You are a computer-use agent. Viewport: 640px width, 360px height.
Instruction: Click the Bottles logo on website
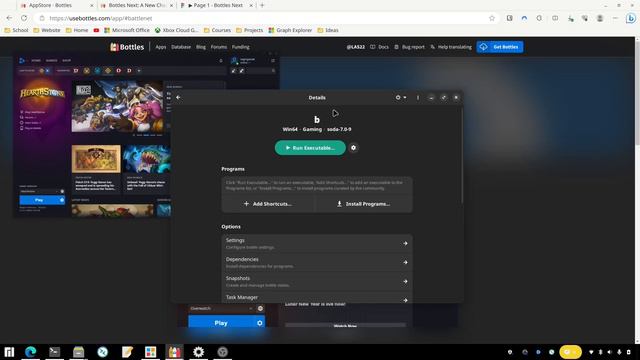(x=127, y=47)
